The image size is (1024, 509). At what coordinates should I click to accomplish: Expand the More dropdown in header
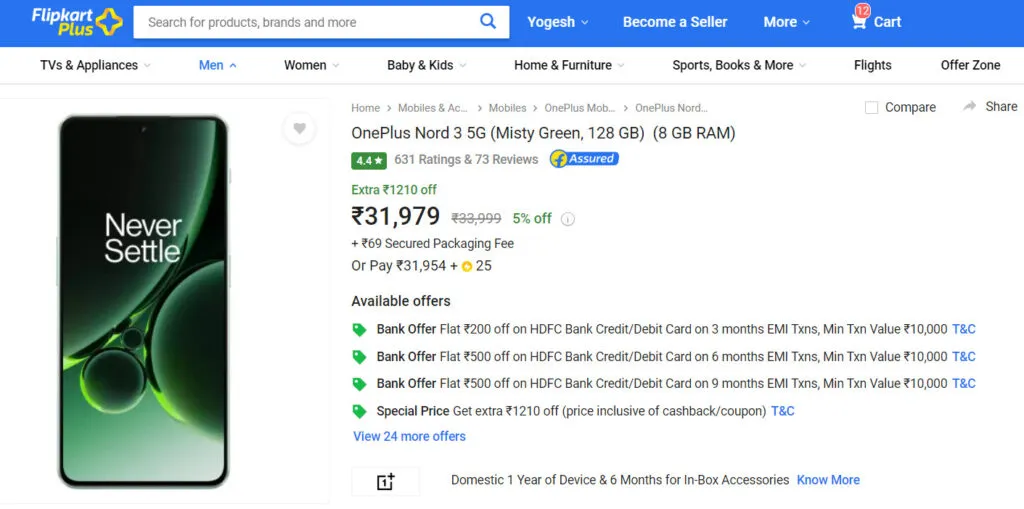787,22
